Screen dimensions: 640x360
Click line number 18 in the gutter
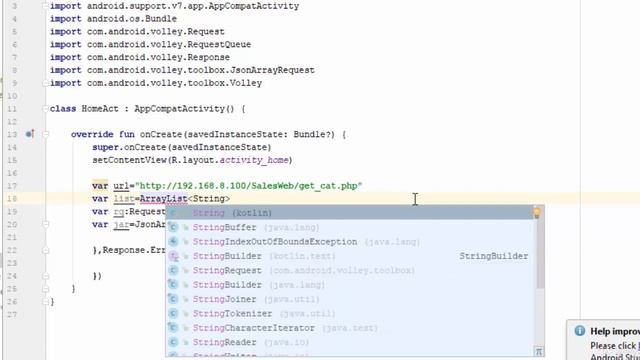point(12,199)
